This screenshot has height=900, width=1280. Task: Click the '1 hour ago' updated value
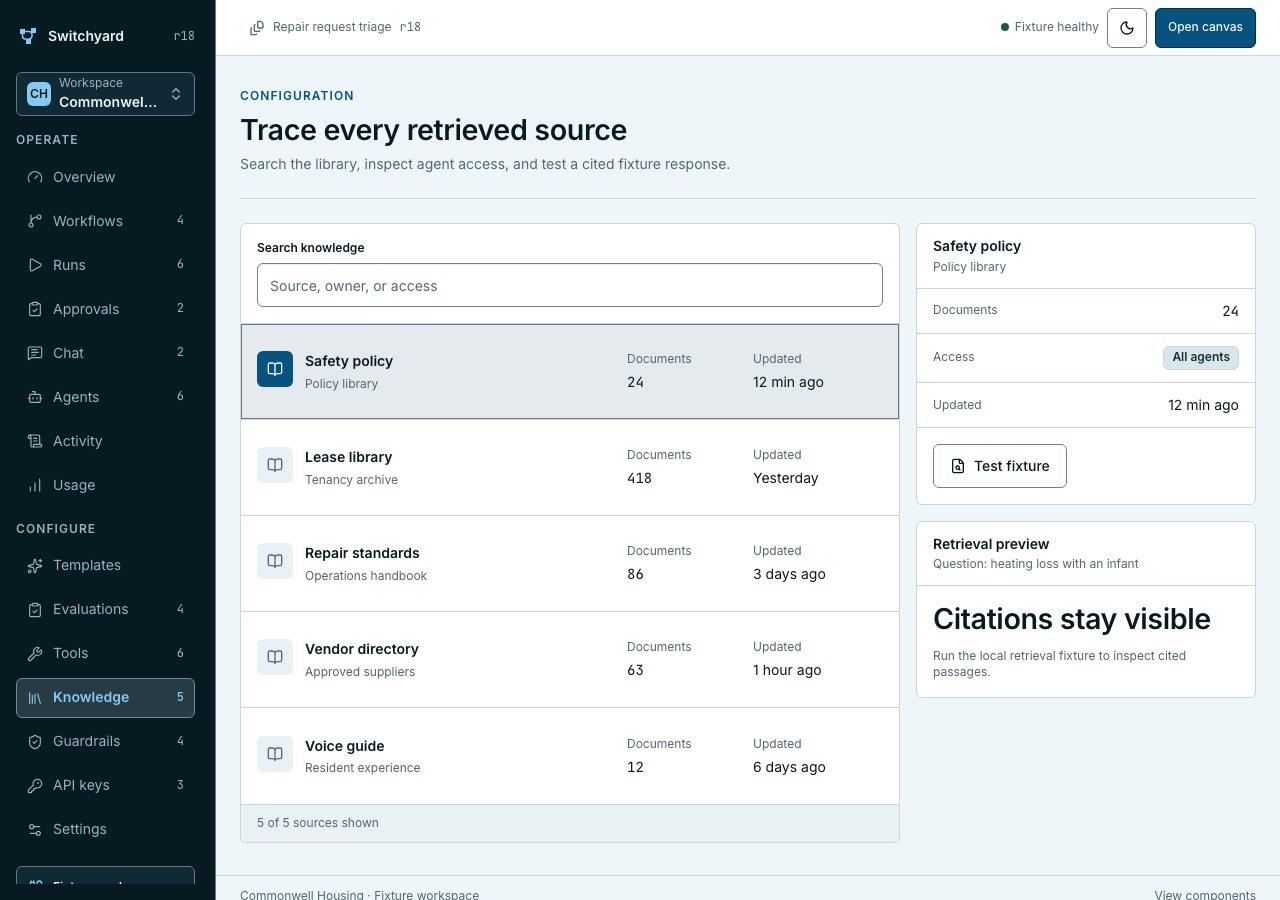coord(787,670)
